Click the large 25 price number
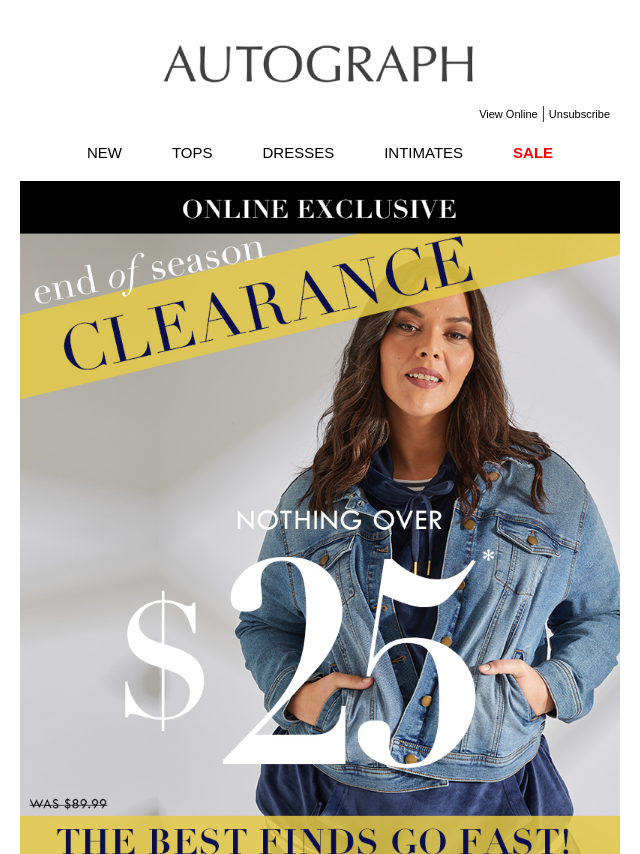Image resolution: width=640 pixels, height=854 pixels. (349, 662)
